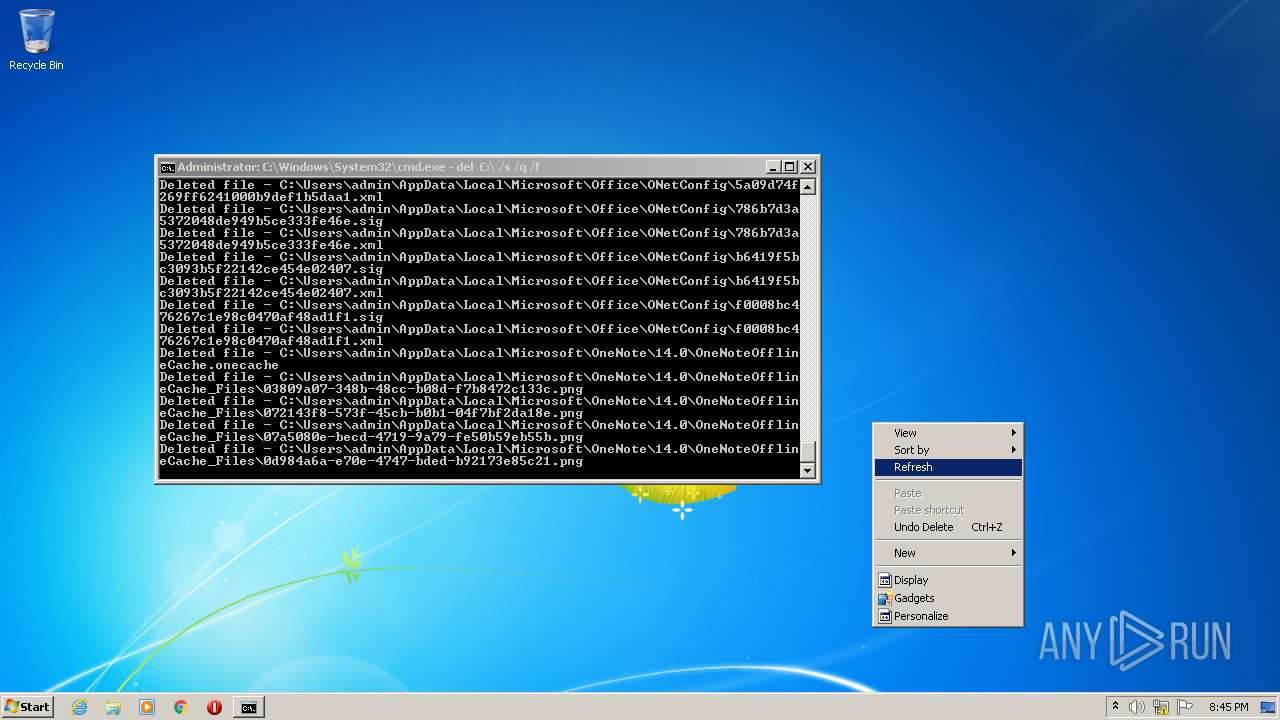Click the Start button
Image resolution: width=1280 pixels, height=720 pixels.
(x=27, y=707)
